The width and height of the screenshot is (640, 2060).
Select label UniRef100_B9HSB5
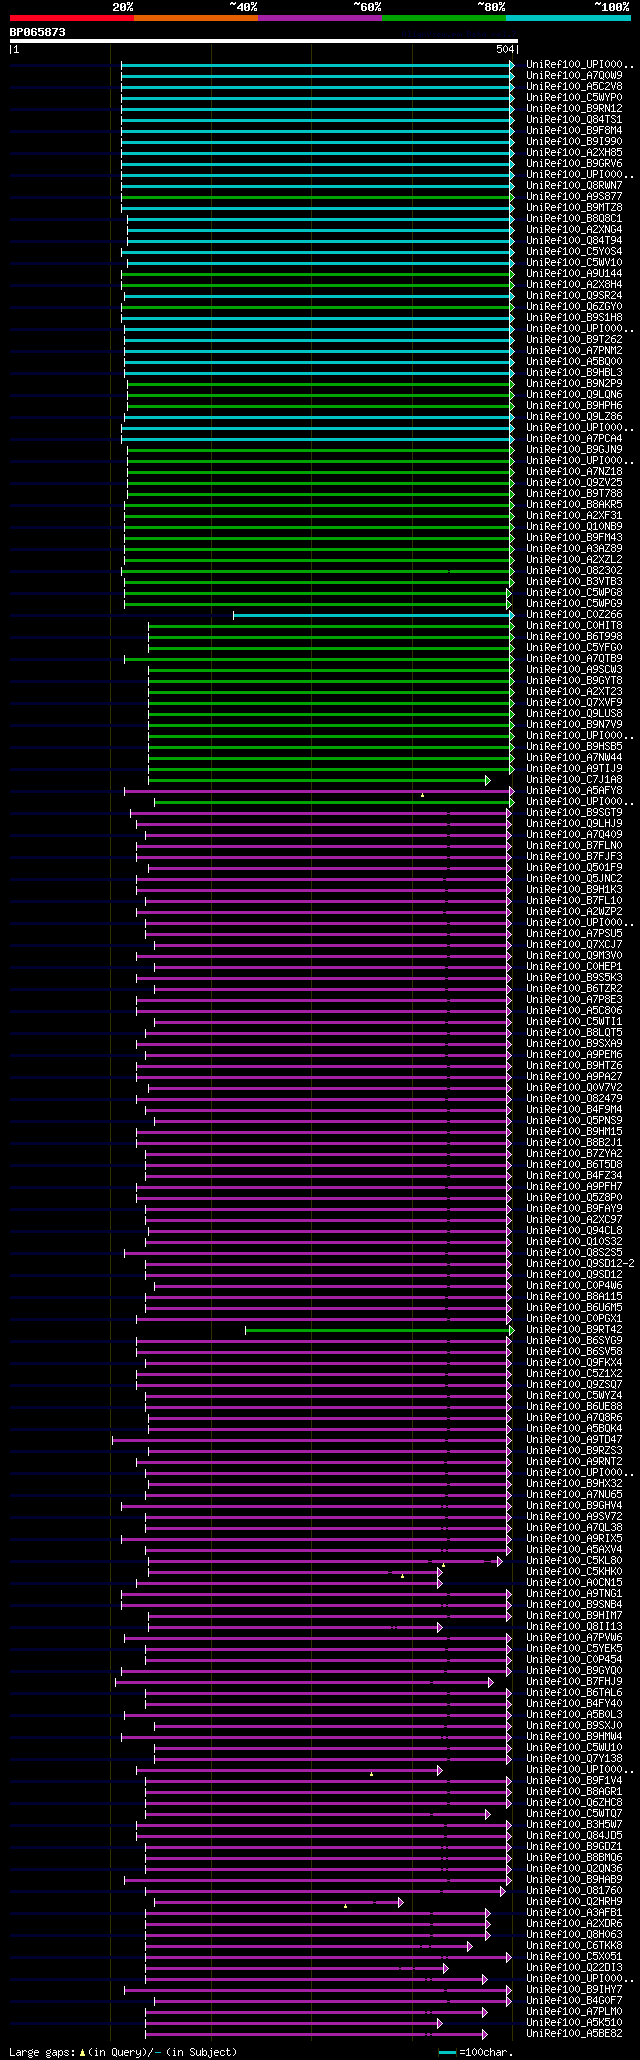pos(574,746)
